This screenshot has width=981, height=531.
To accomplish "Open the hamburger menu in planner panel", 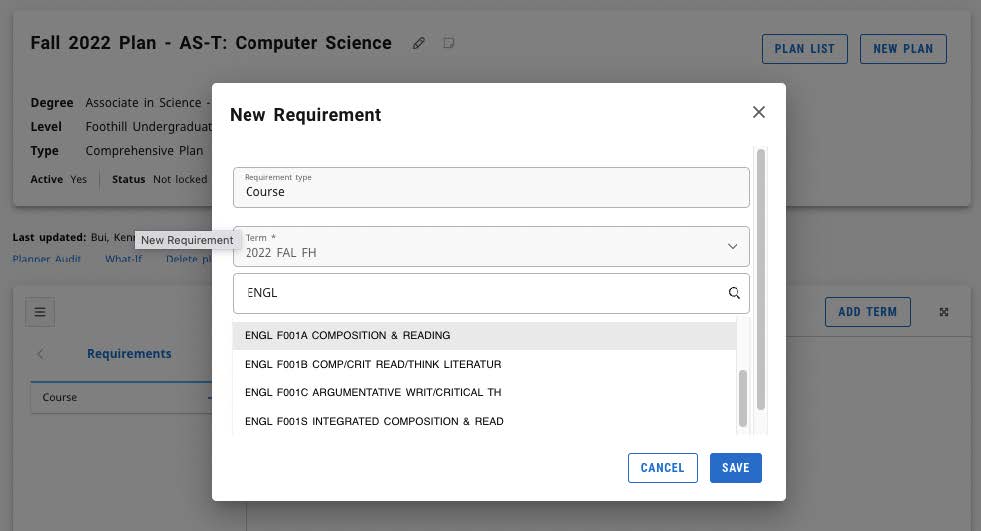I will [40, 312].
